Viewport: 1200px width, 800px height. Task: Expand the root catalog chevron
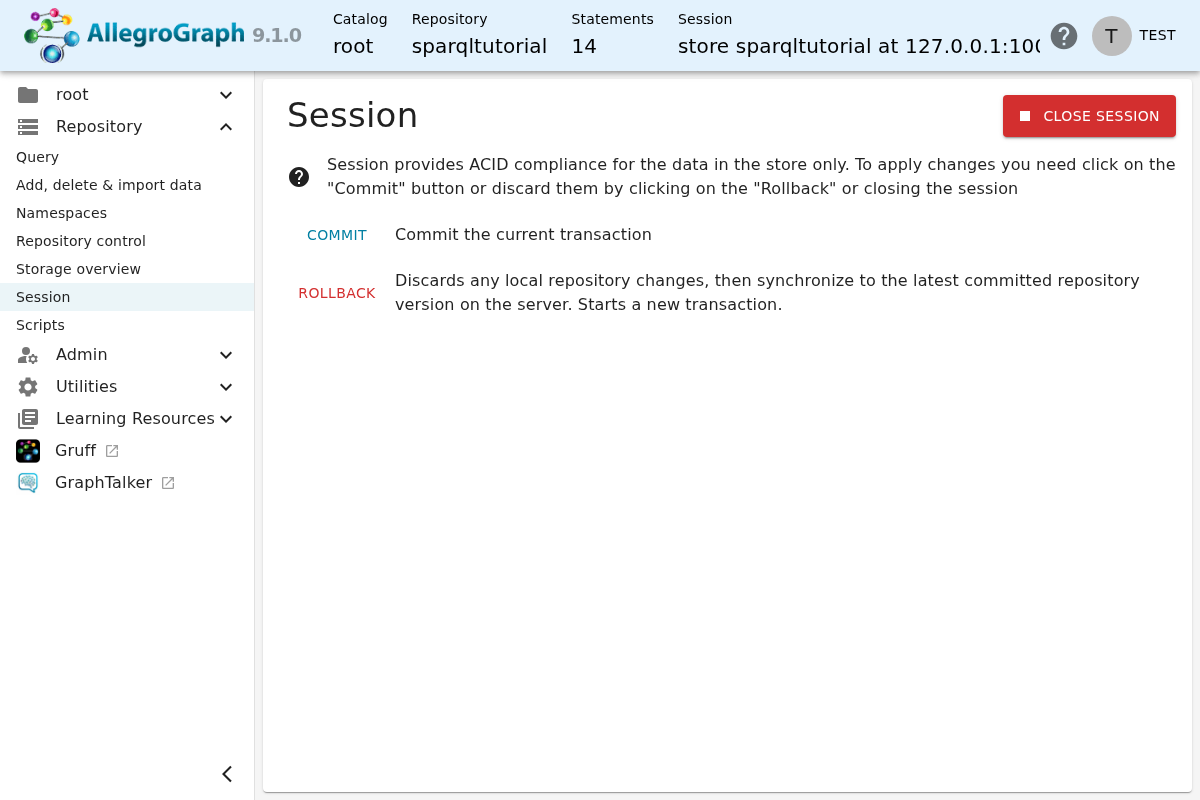(226, 95)
